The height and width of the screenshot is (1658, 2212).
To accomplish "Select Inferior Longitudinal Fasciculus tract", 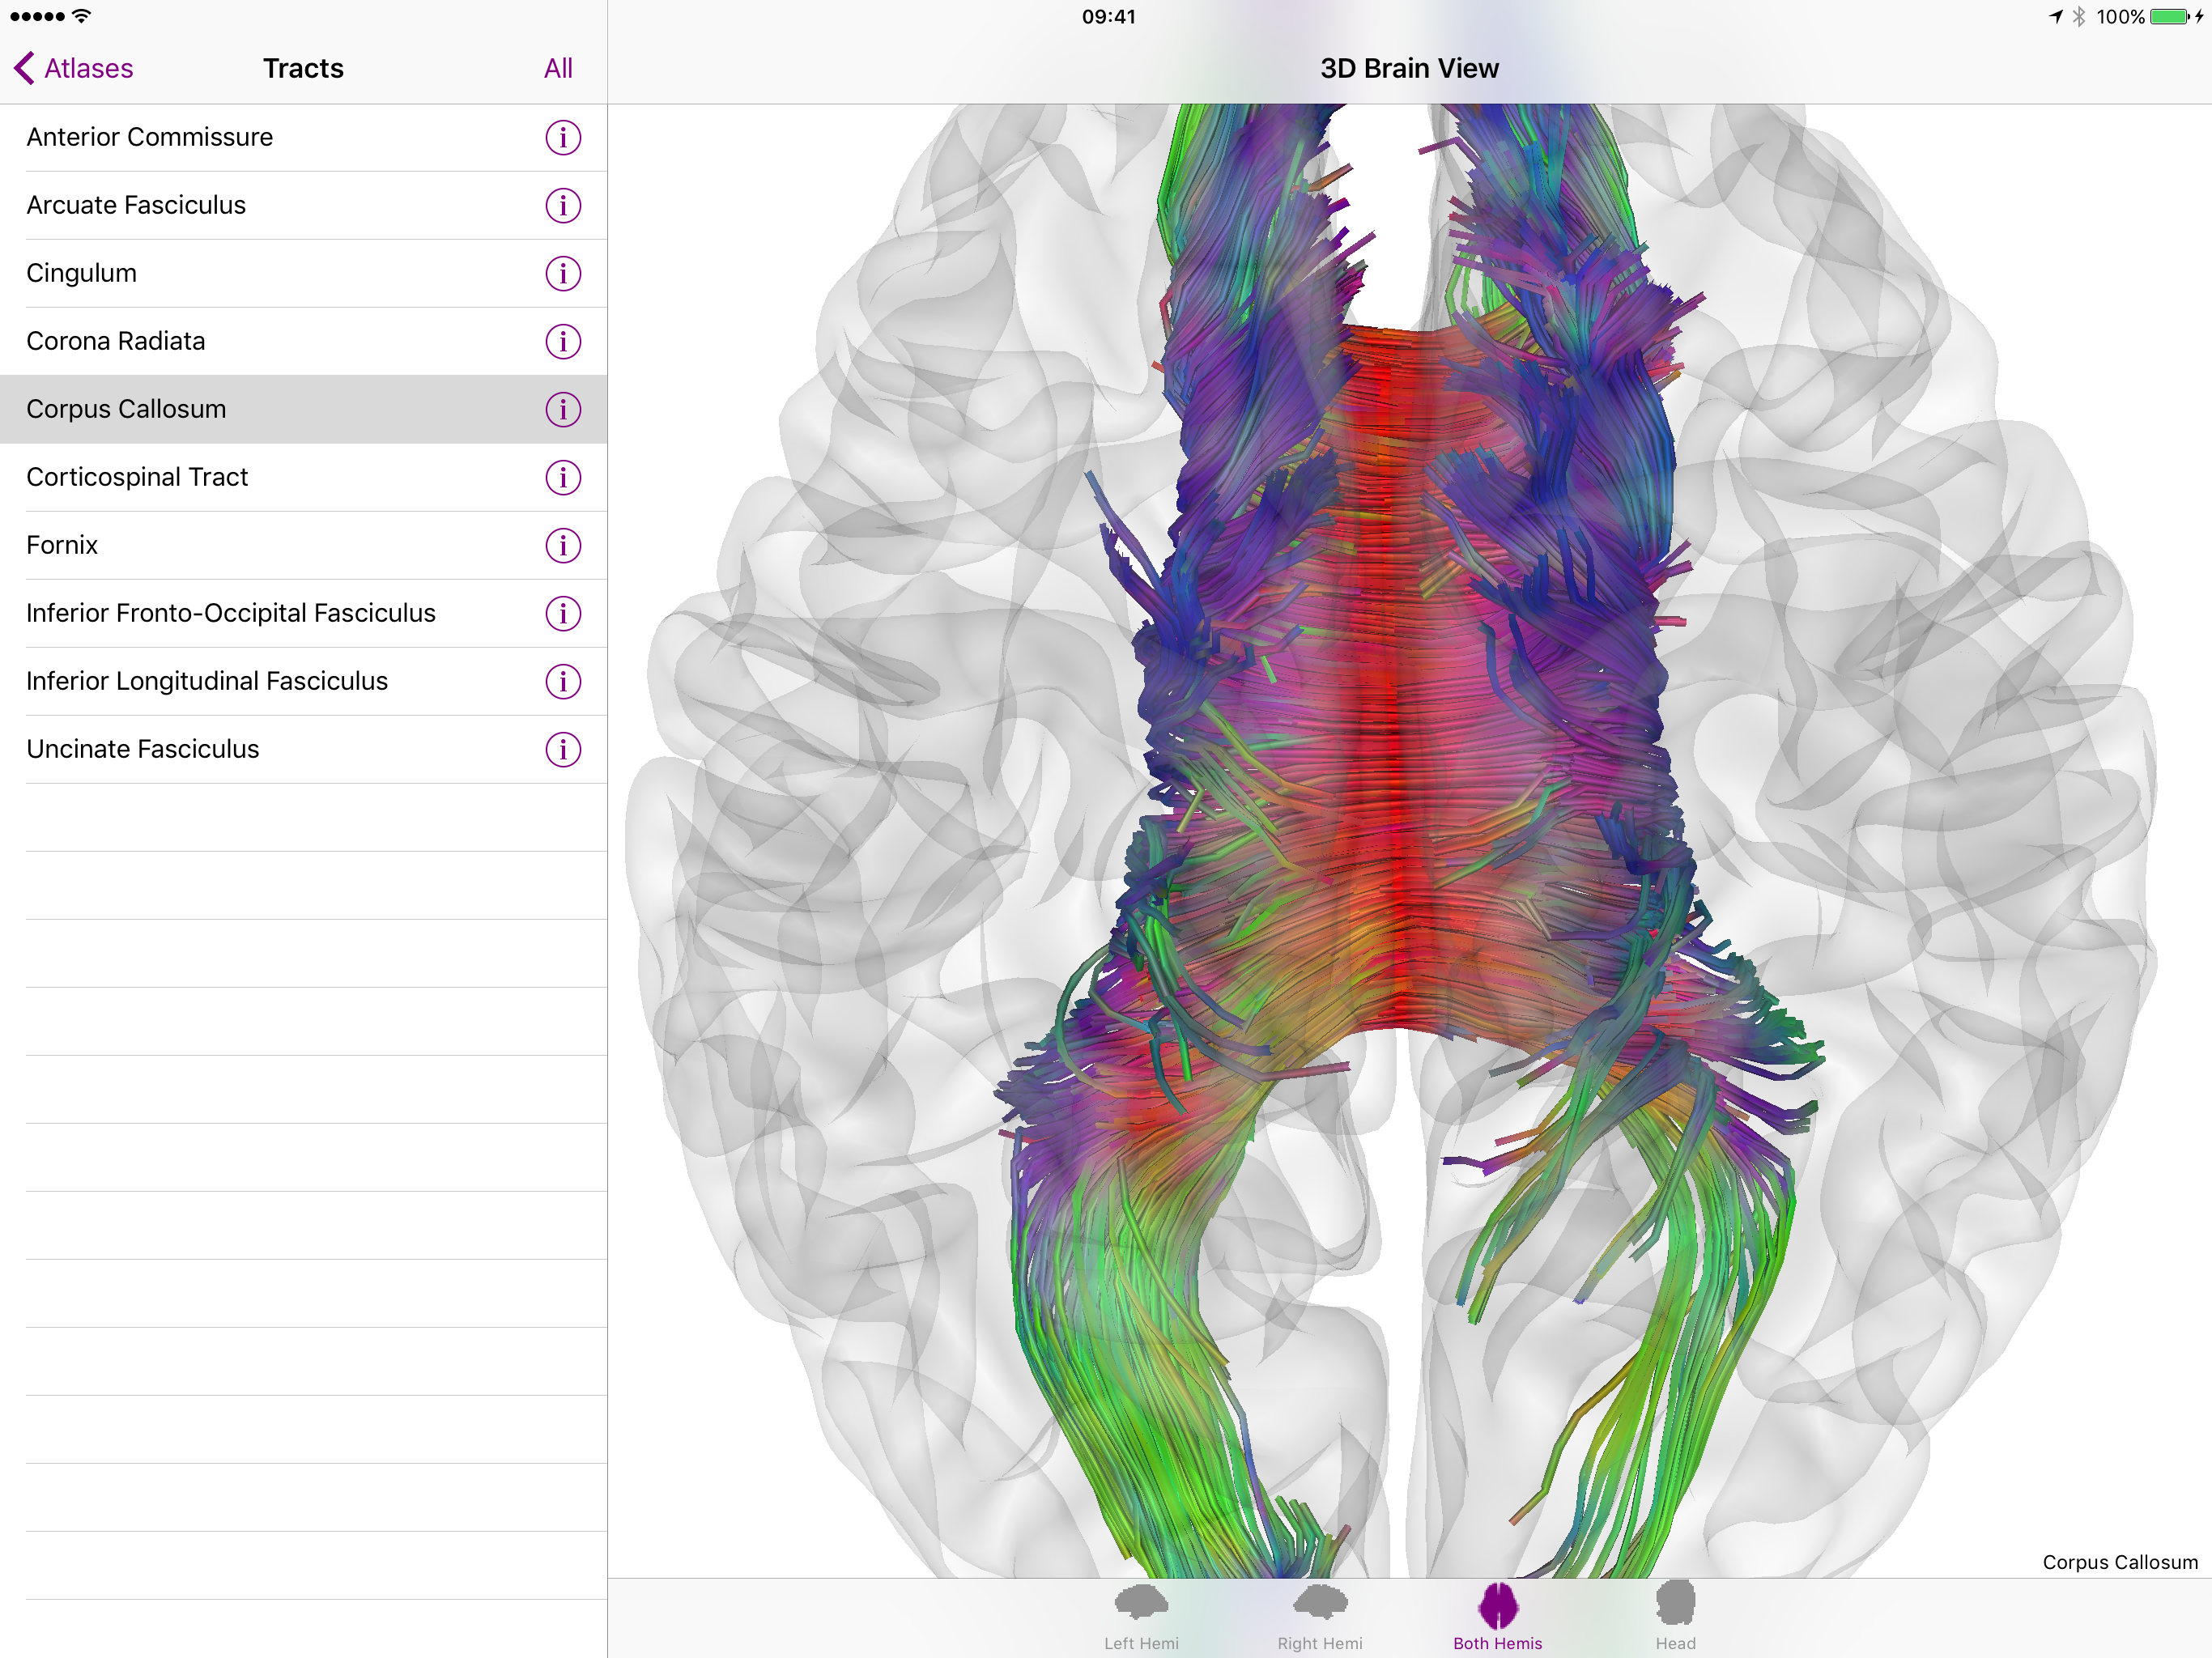I will pyautogui.click(x=207, y=681).
